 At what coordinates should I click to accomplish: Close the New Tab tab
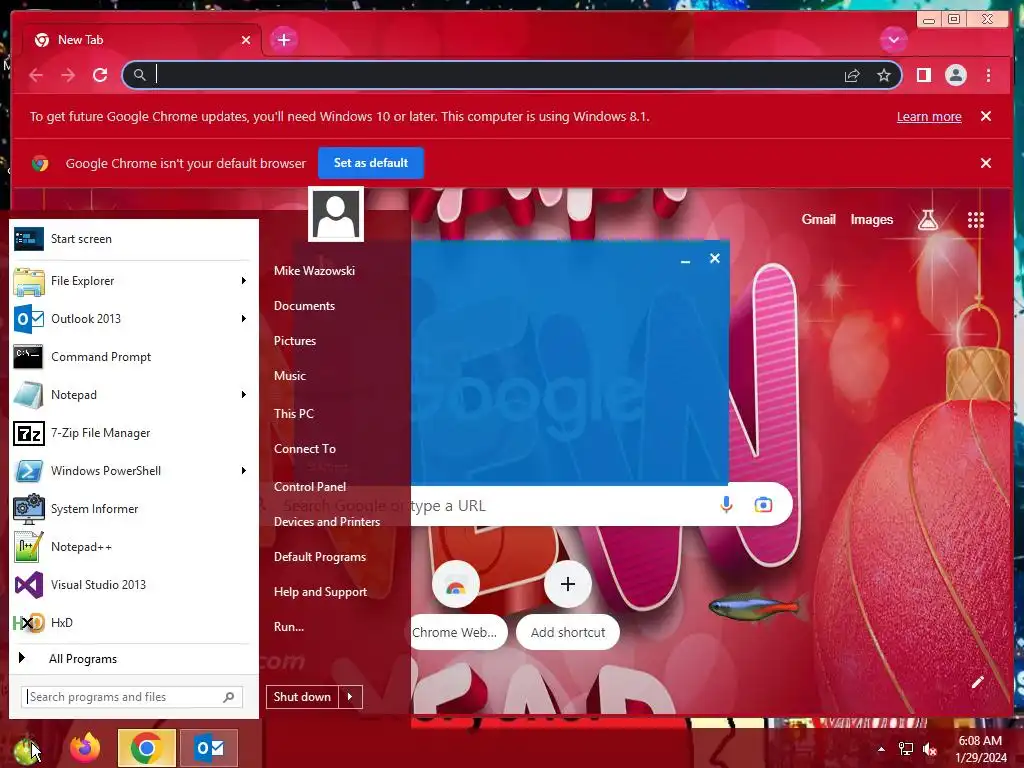[246, 40]
